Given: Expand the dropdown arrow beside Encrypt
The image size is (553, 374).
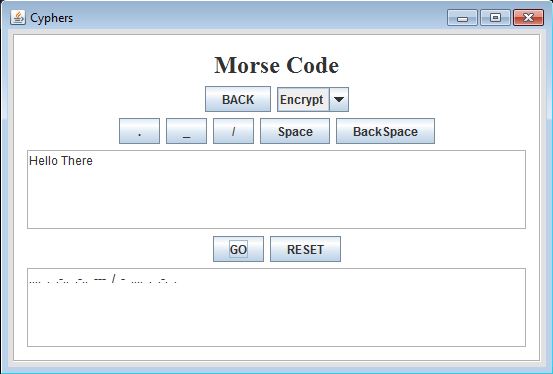Looking at the screenshot, I should click(x=339, y=99).
